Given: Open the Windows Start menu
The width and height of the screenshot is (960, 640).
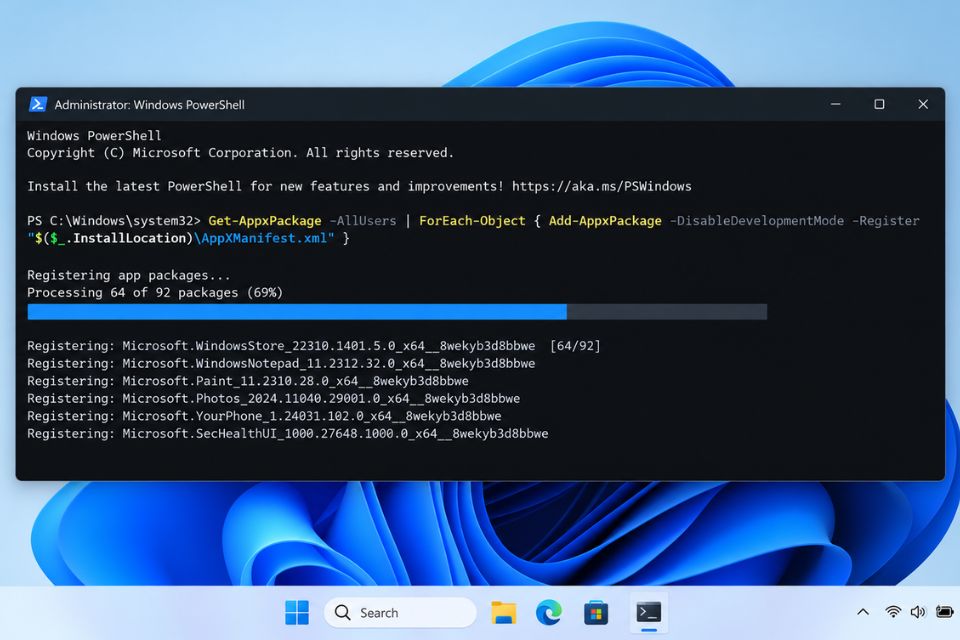Looking at the screenshot, I should 297,612.
